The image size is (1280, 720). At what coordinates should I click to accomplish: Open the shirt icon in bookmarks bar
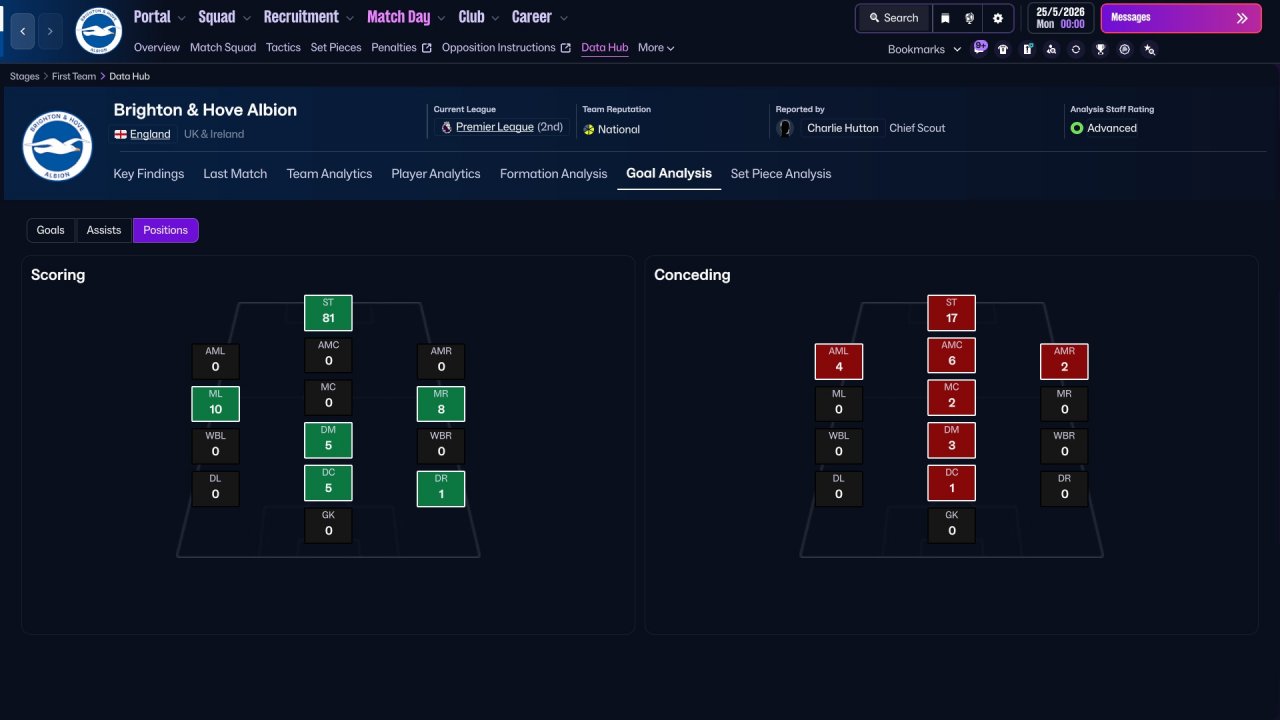click(x=1003, y=49)
